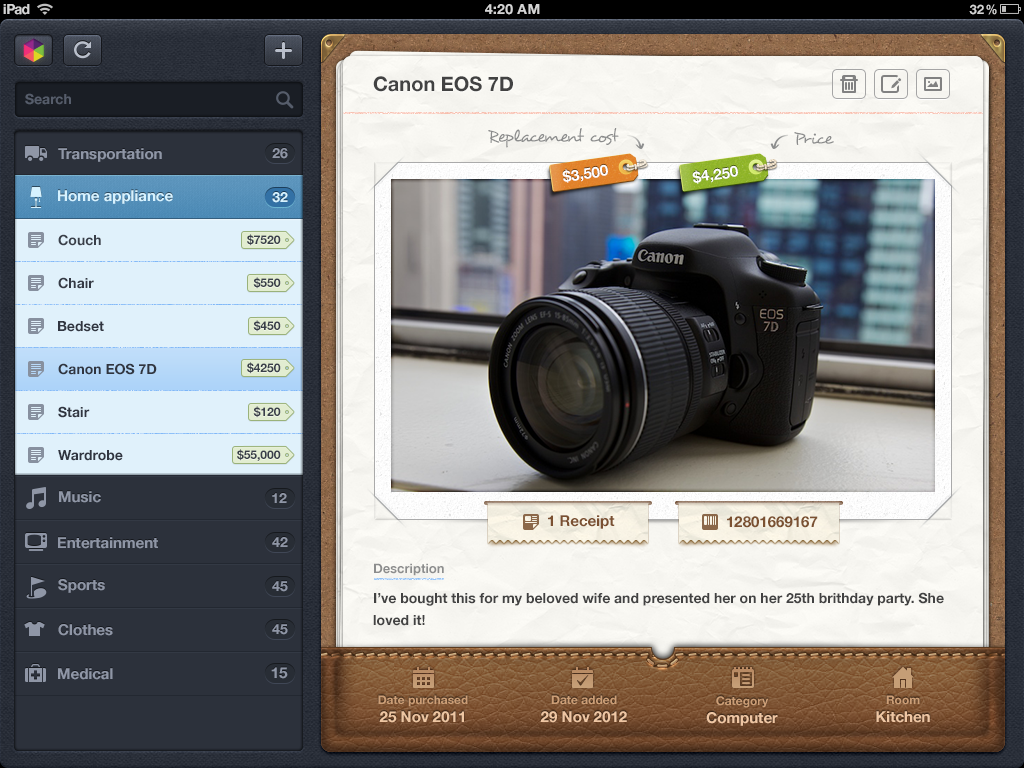Click the document icon beside Wardrobe
Viewport: 1024px width, 768px height.
[36, 455]
